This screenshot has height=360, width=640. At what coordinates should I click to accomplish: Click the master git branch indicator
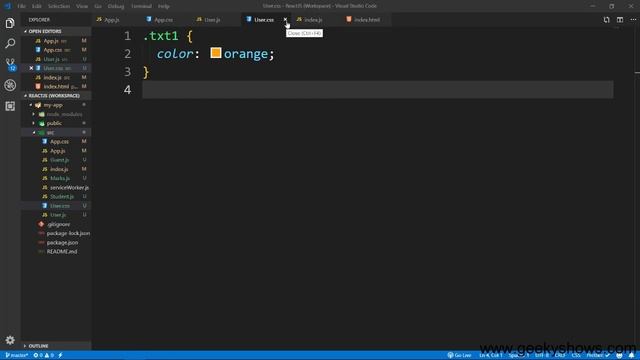pos(16,355)
